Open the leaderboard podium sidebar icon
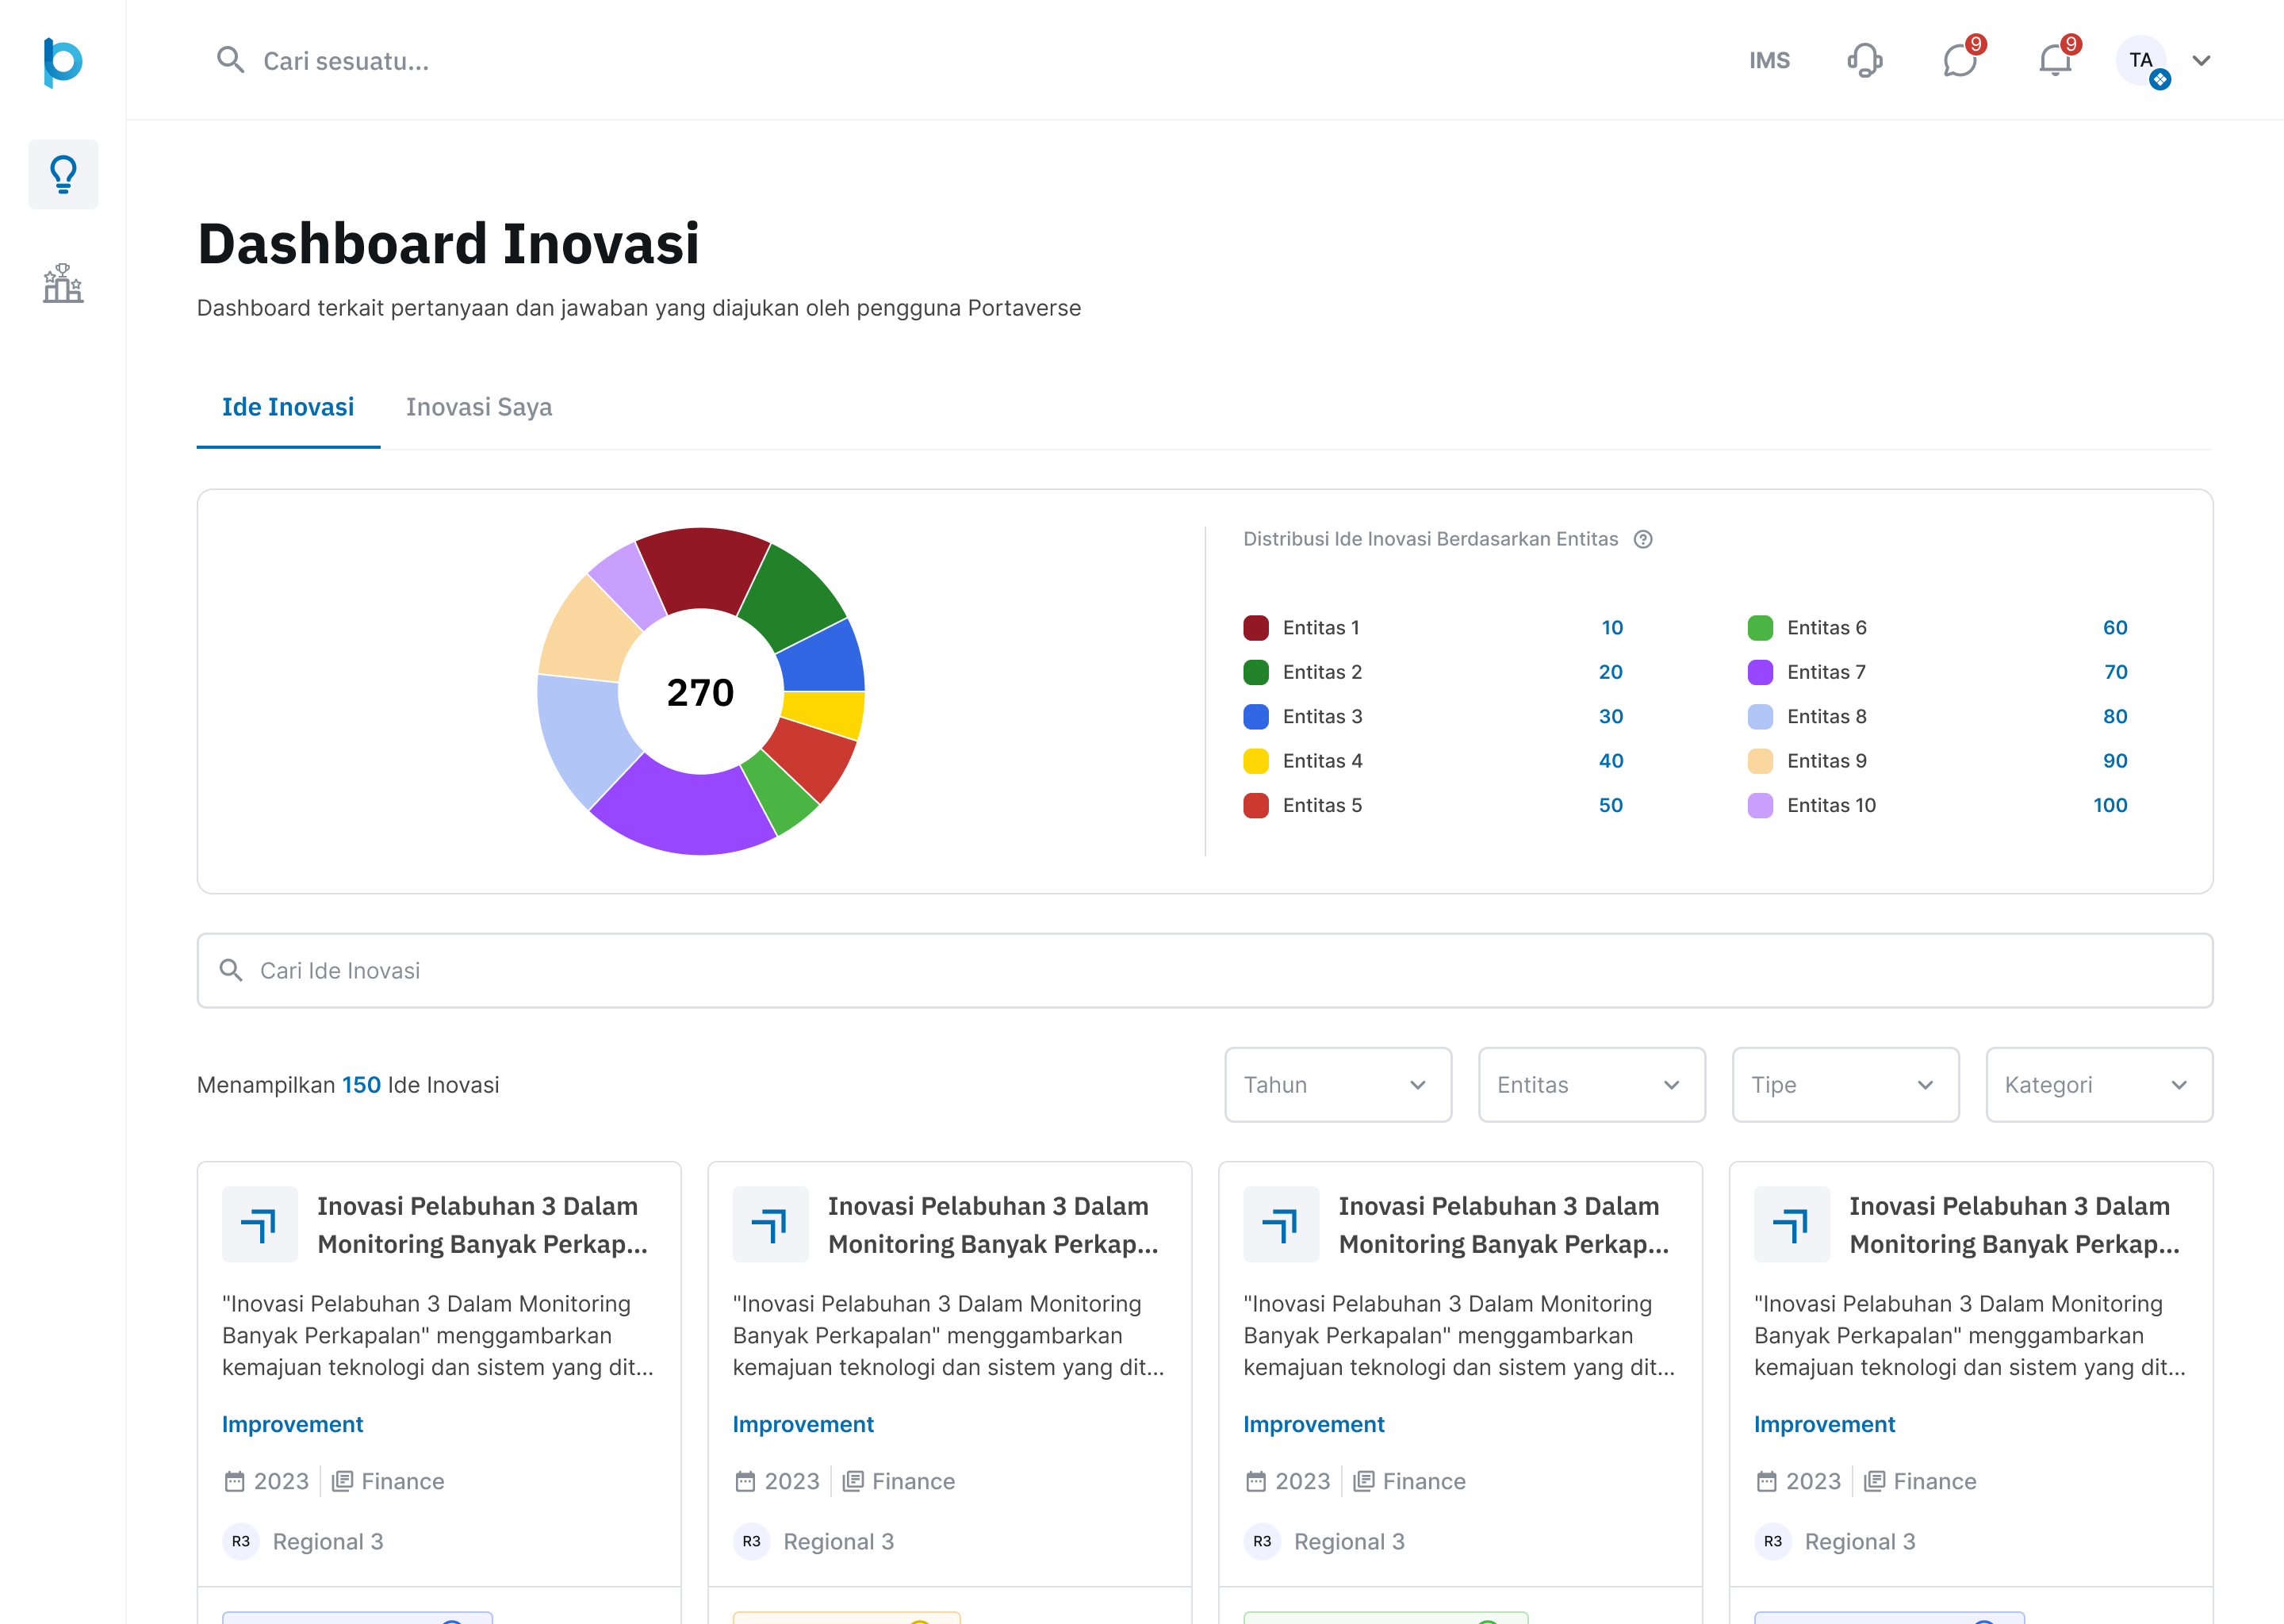Viewport: 2284px width, 1624px height. pos(63,283)
